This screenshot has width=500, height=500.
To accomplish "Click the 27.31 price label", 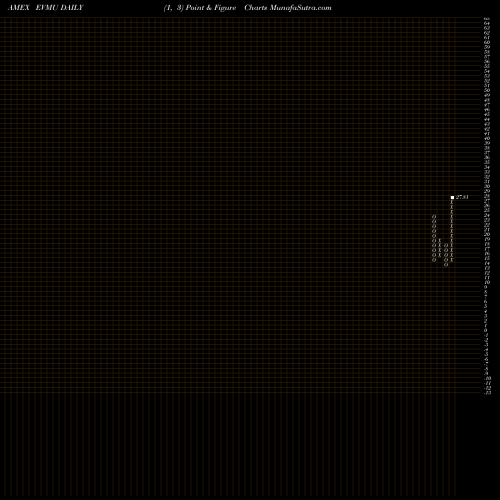I will pyautogui.click(x=462, y=197).
